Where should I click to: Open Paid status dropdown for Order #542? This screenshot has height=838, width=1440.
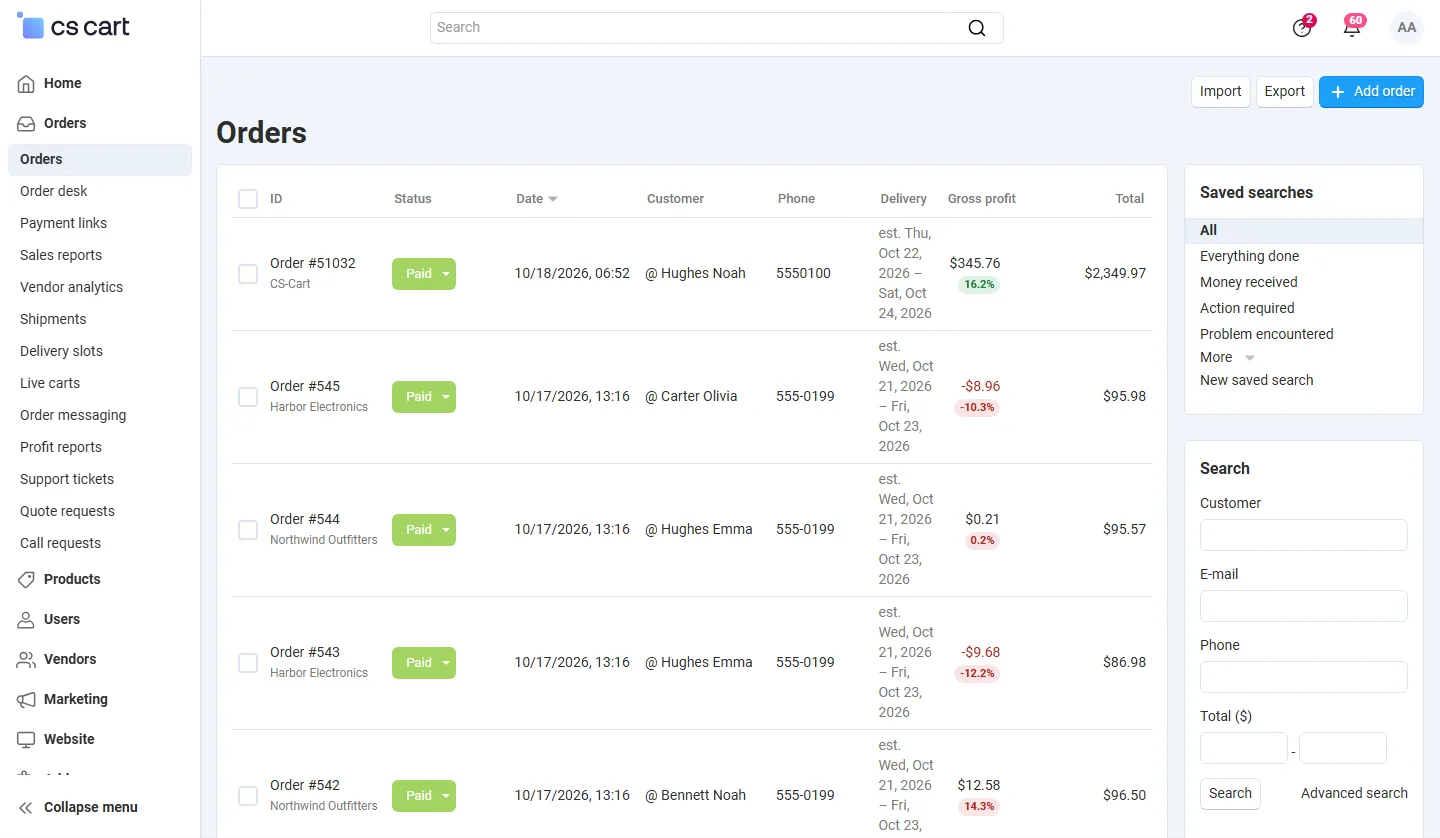coord(424,796)
